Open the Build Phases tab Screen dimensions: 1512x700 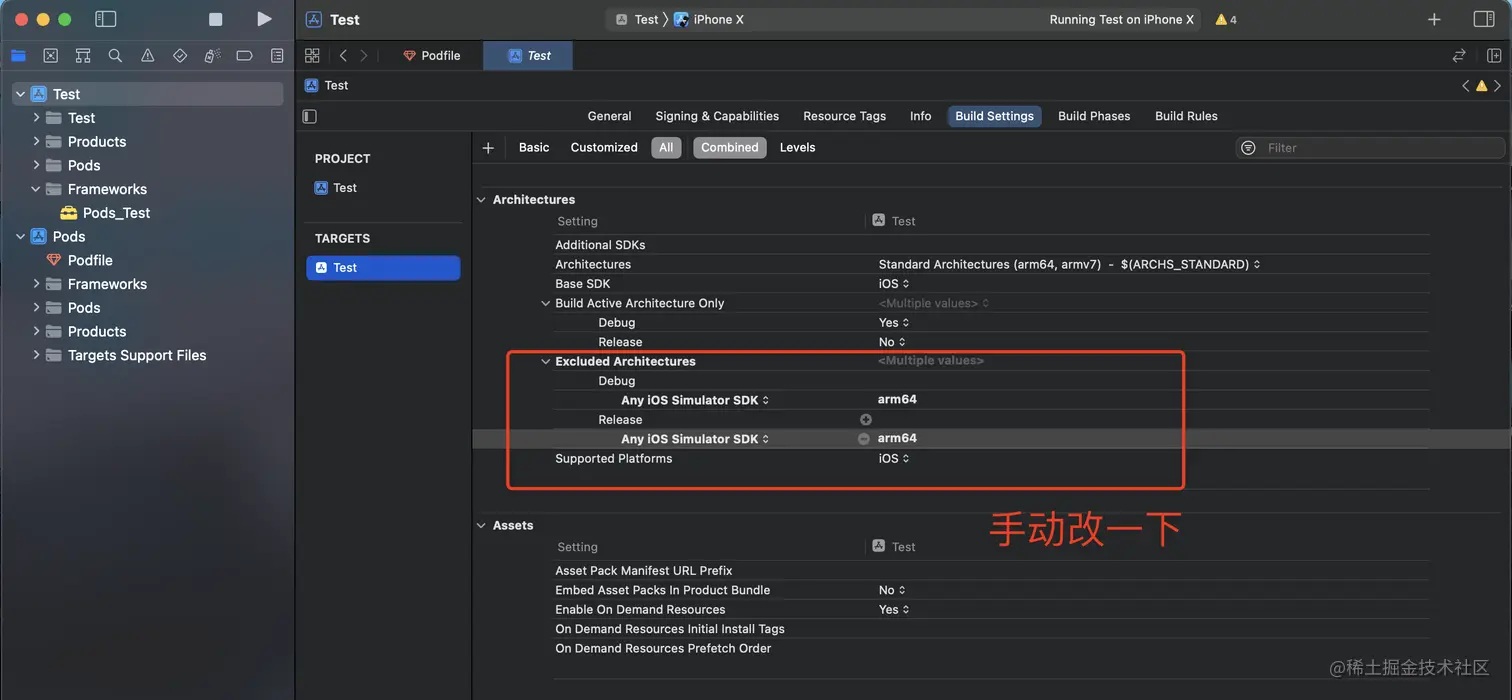[x=1094, y=116]
